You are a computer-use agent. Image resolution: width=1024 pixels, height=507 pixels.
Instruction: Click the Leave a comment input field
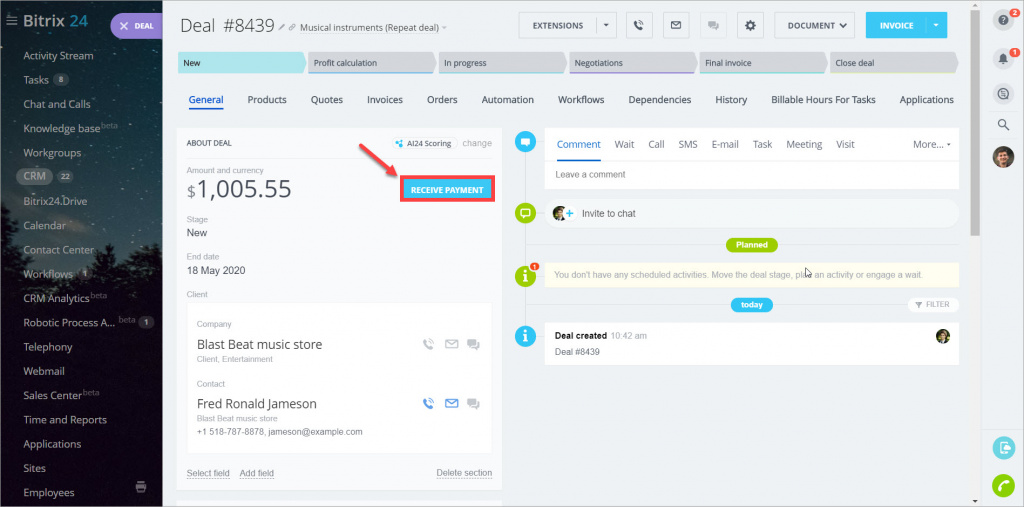[752, 174]
